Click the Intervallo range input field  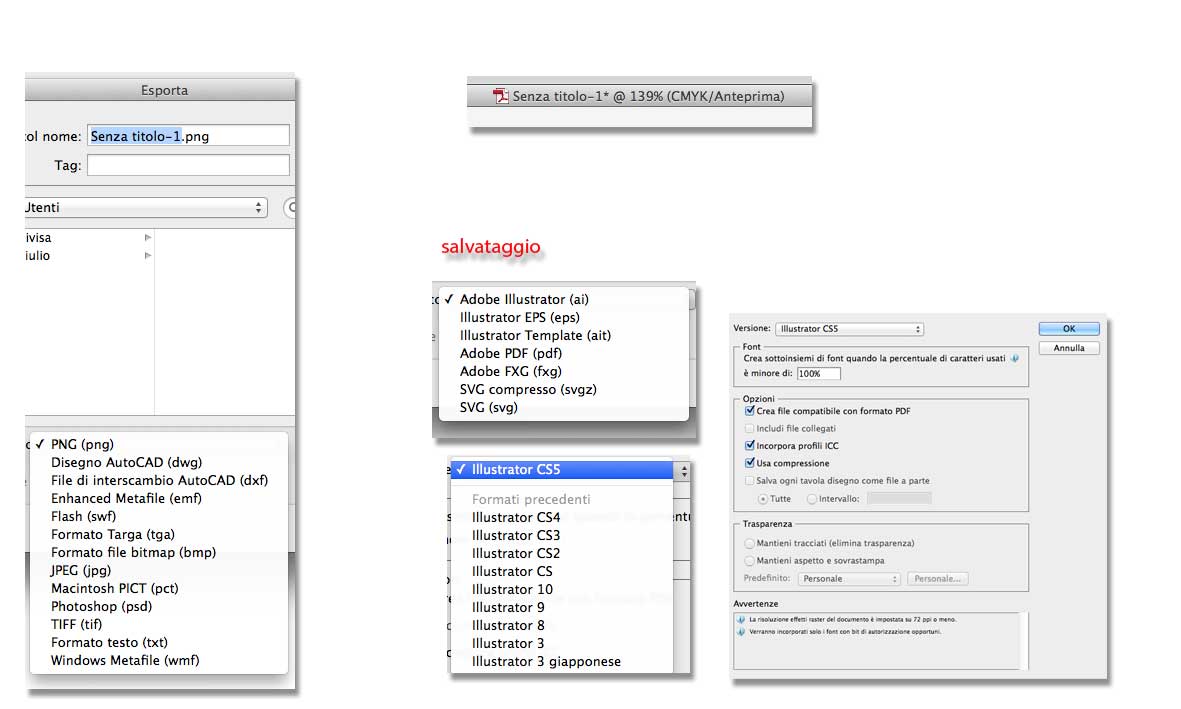tap(899, 498)
